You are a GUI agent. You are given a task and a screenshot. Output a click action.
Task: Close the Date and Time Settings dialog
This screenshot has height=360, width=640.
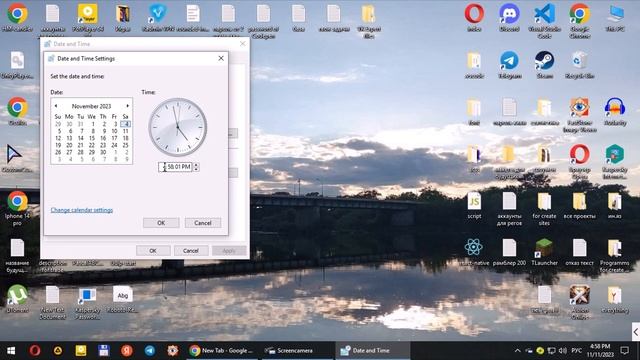tap(221, 58)
